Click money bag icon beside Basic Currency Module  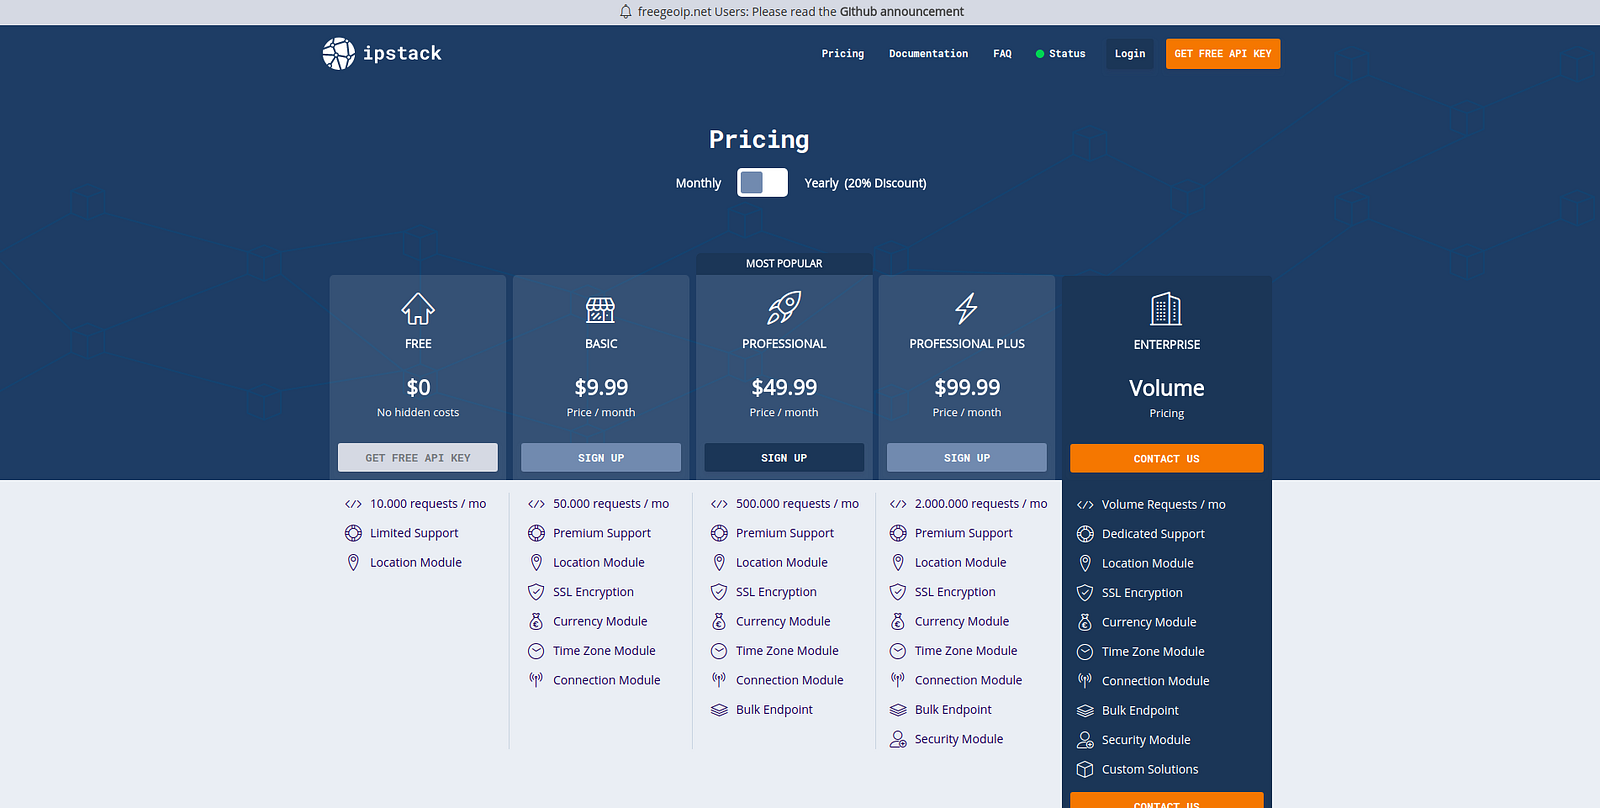[x=536, y=621]
